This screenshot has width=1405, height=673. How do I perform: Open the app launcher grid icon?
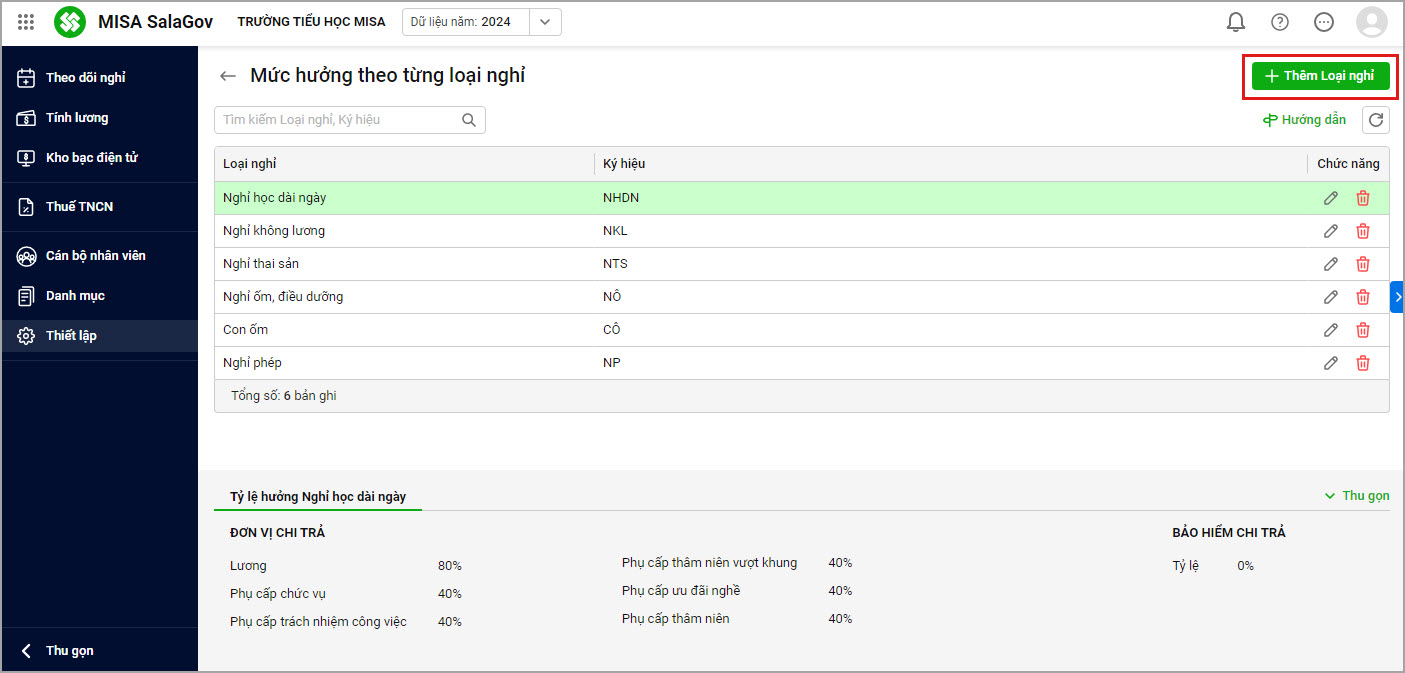pos(26,22)
